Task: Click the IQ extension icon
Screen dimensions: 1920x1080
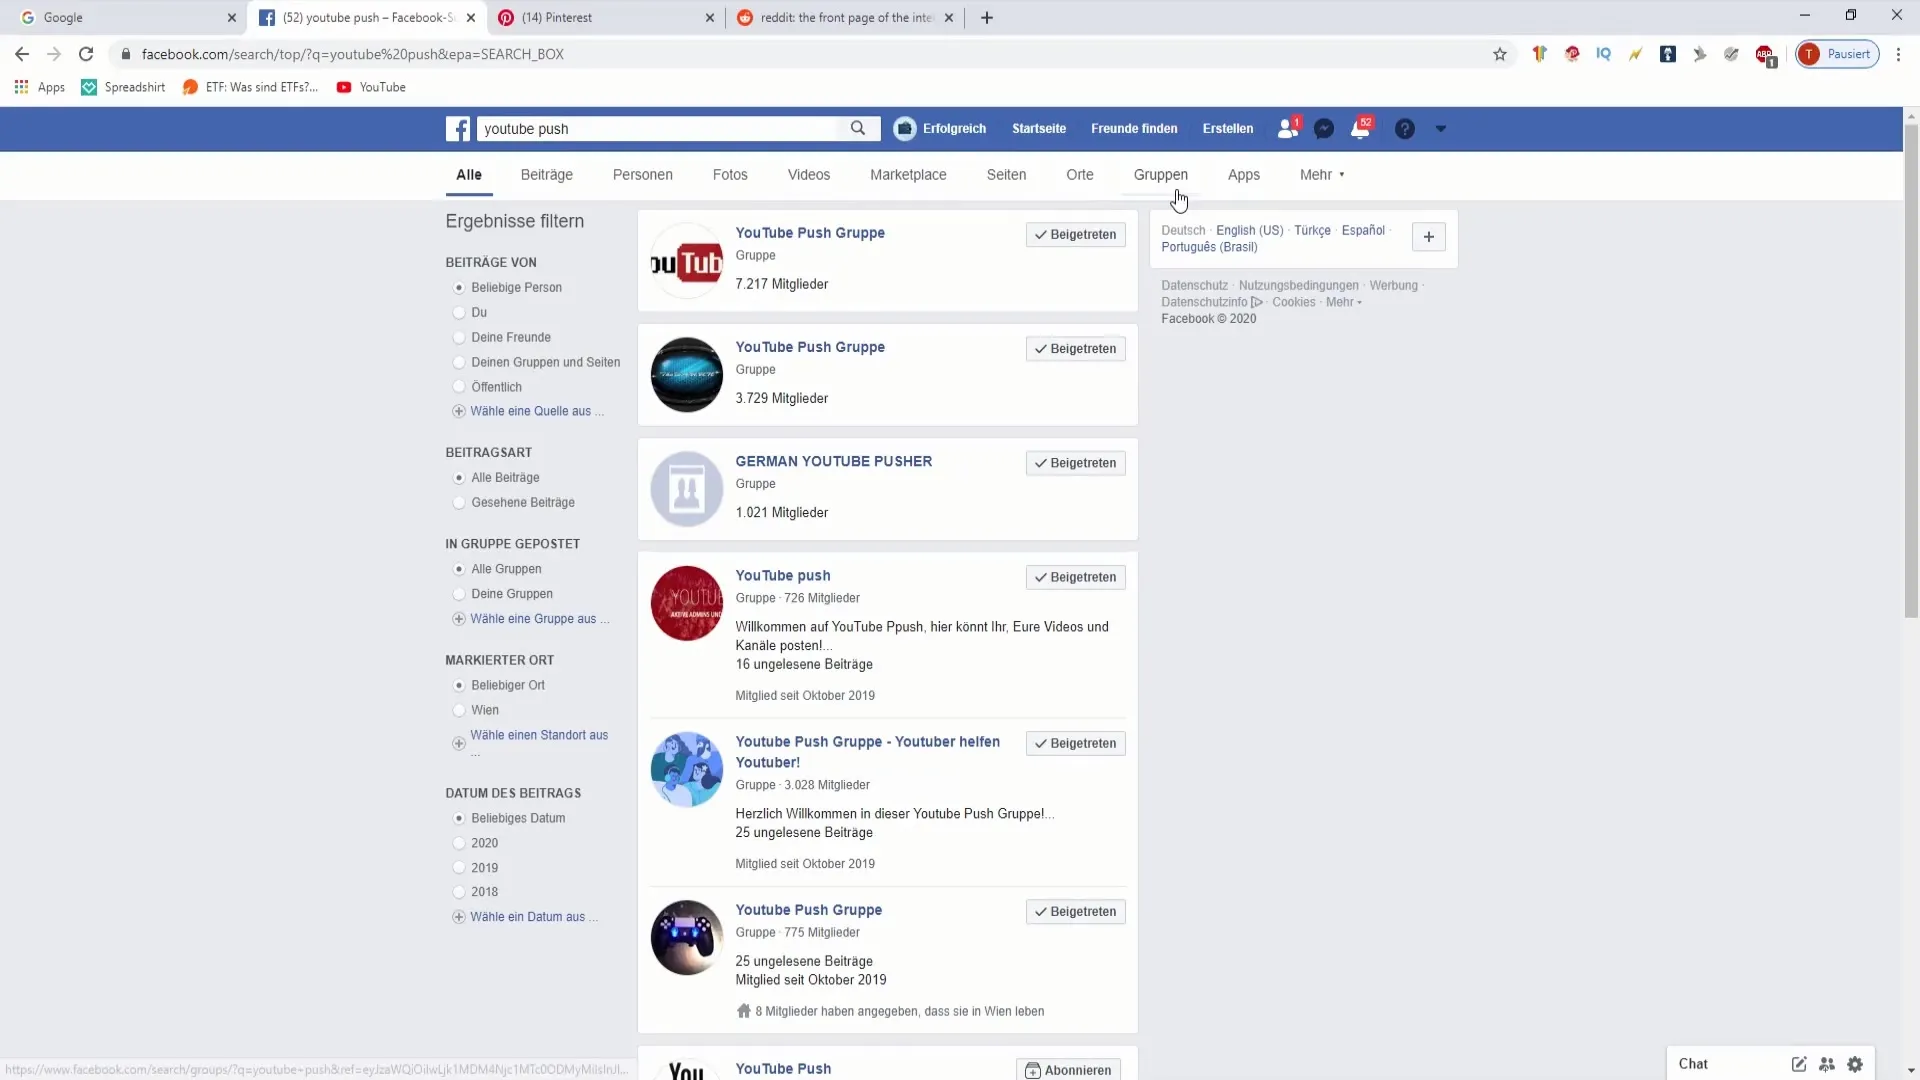Action: point(1604,54)
